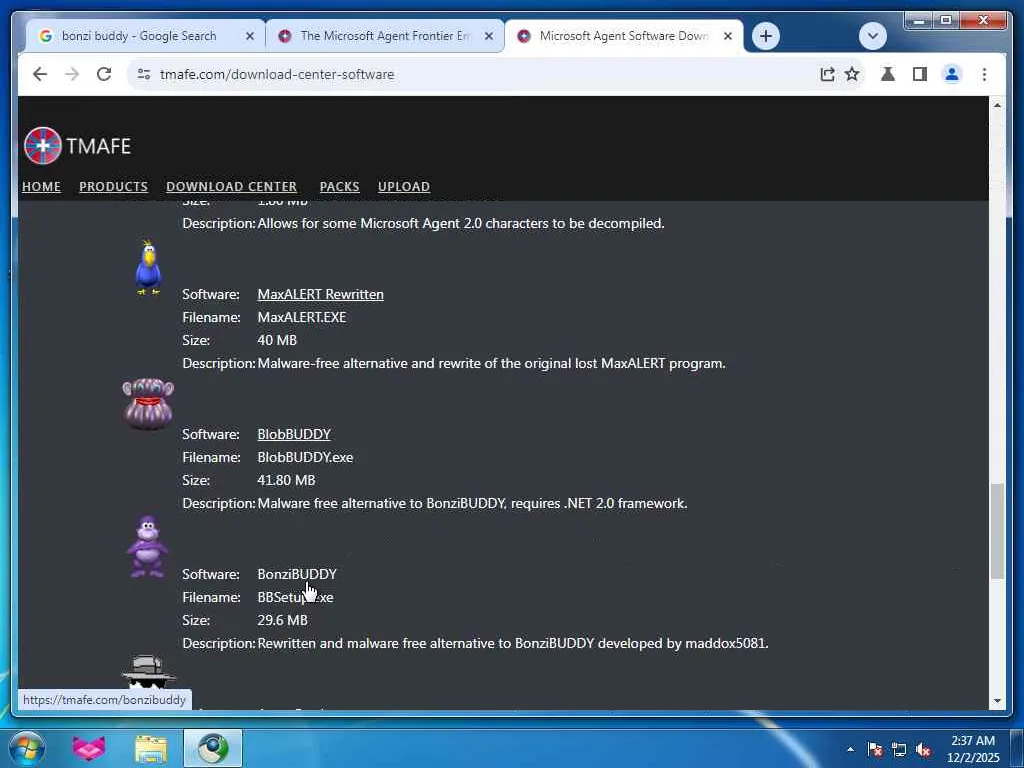Open a new tab with plus button

765,36
